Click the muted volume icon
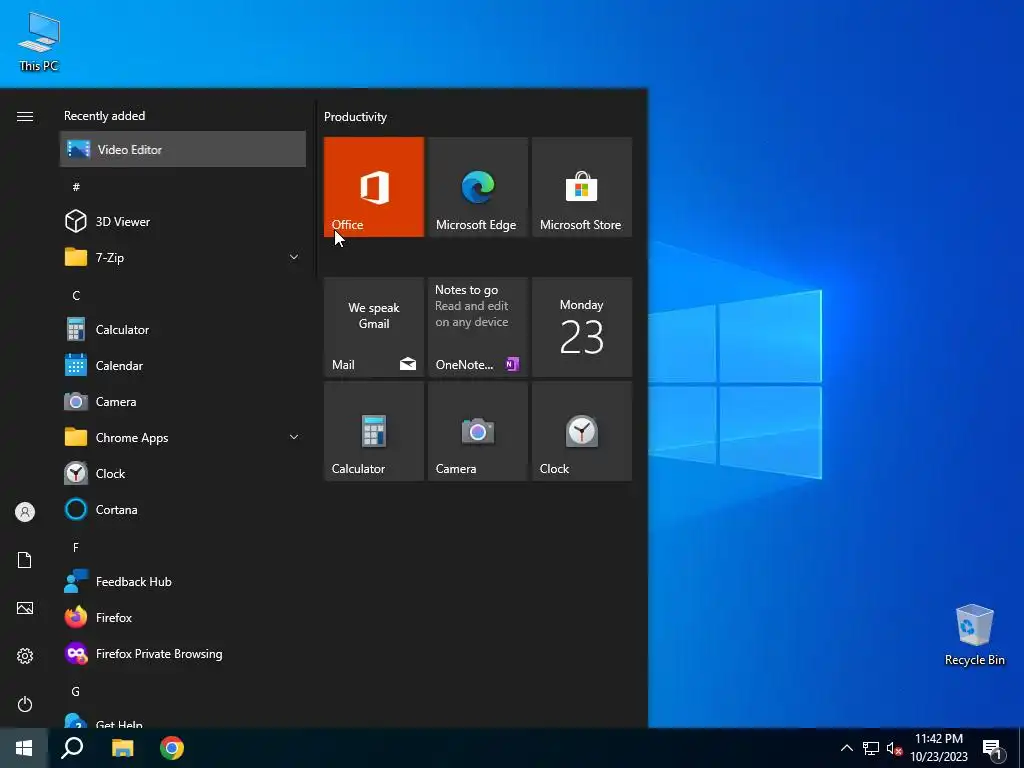Viewport: 1024px width, 768px height. pos(894,748)
